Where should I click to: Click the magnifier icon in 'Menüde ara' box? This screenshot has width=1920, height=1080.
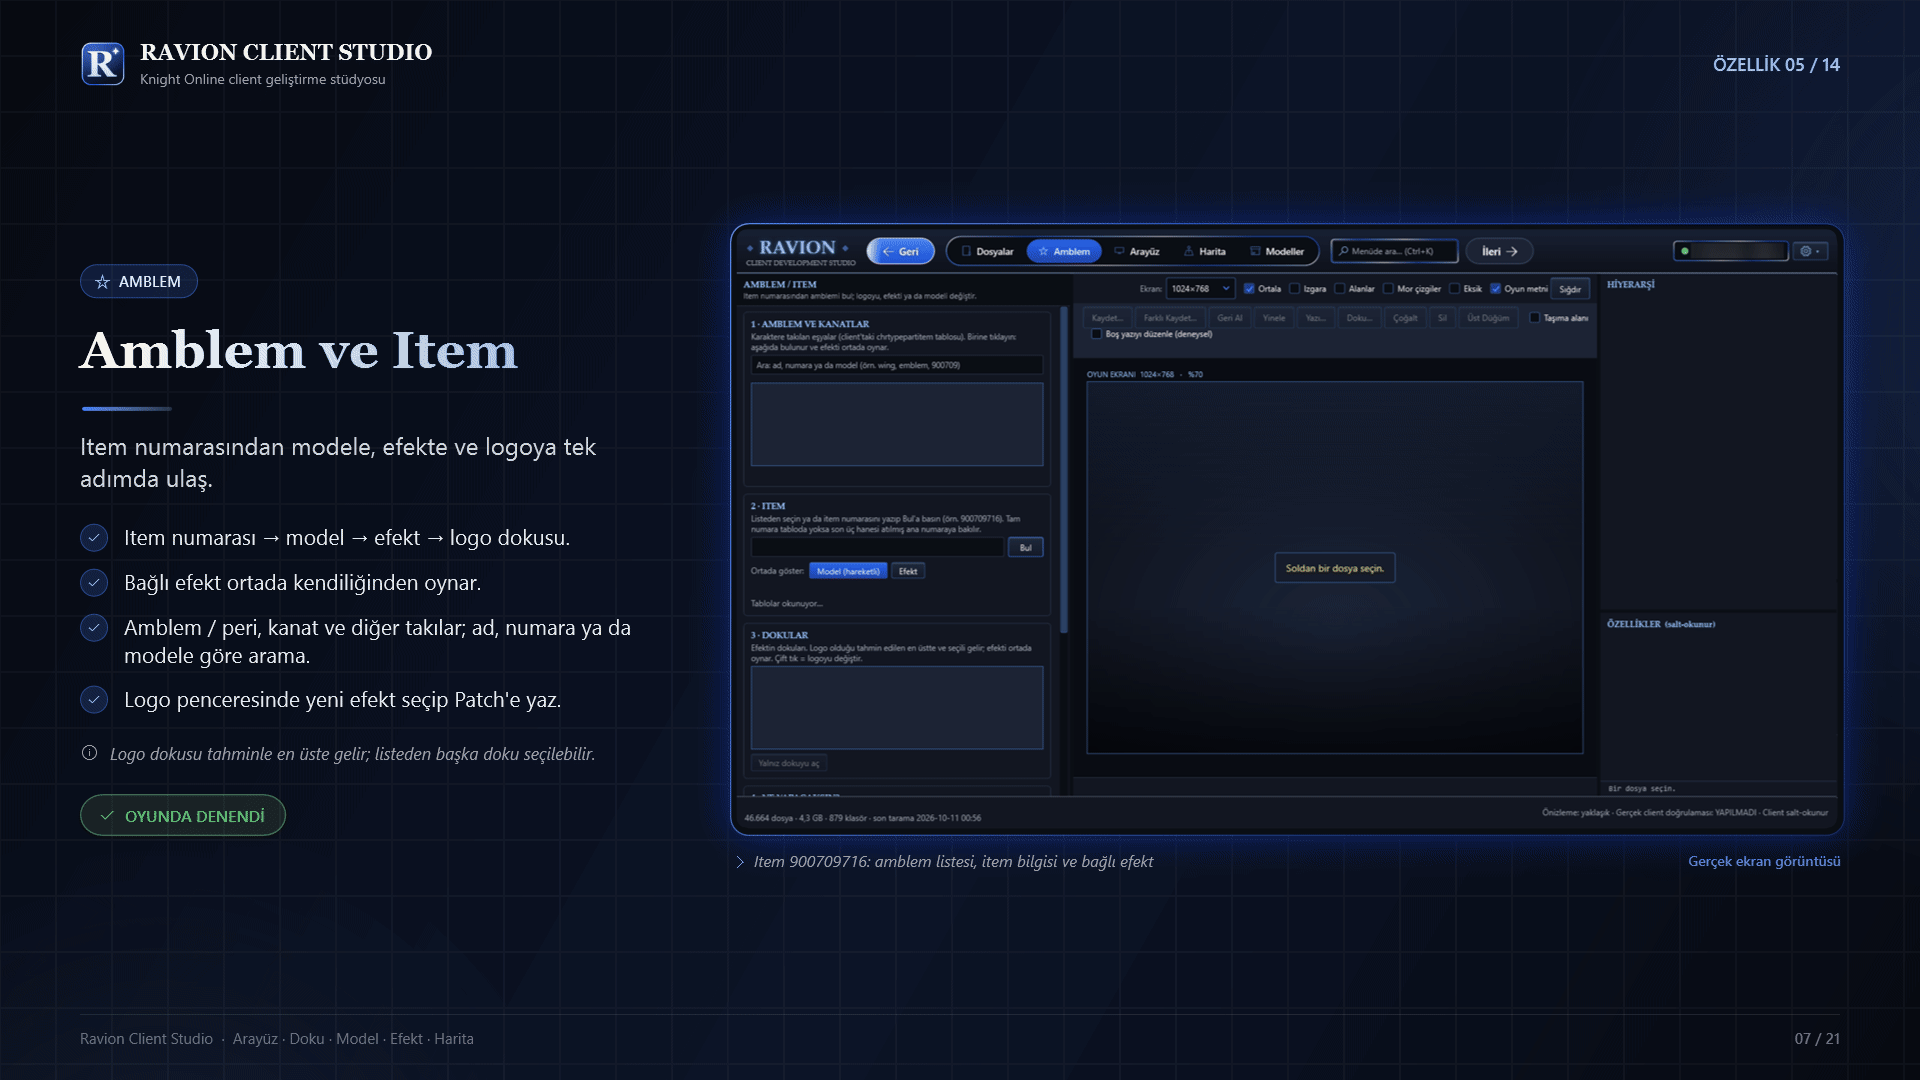(1344, 251)
